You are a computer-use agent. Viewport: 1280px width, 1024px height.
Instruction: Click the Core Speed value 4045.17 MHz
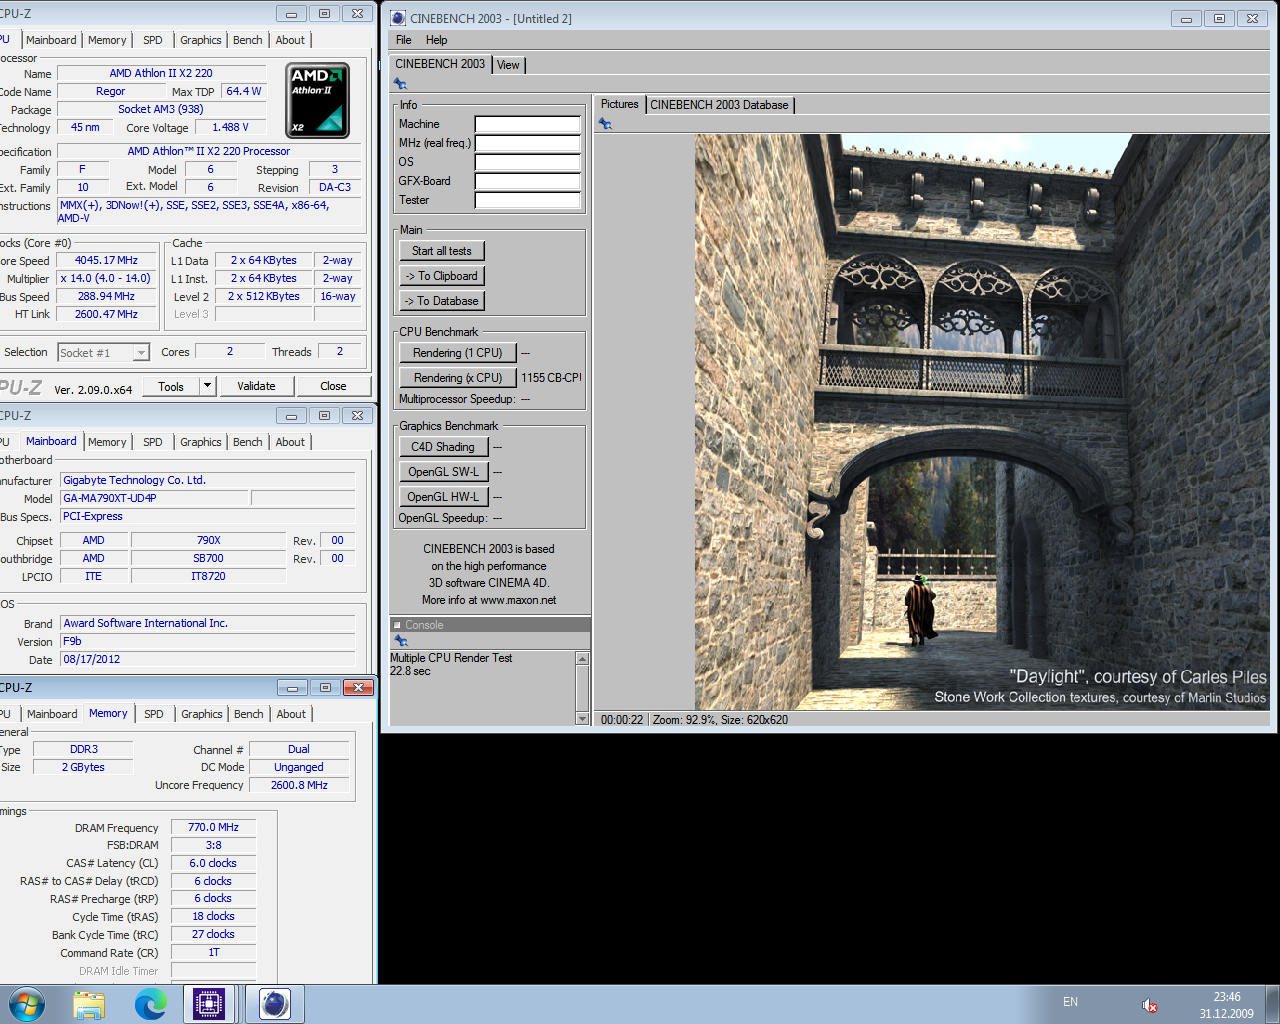[106, 260]
